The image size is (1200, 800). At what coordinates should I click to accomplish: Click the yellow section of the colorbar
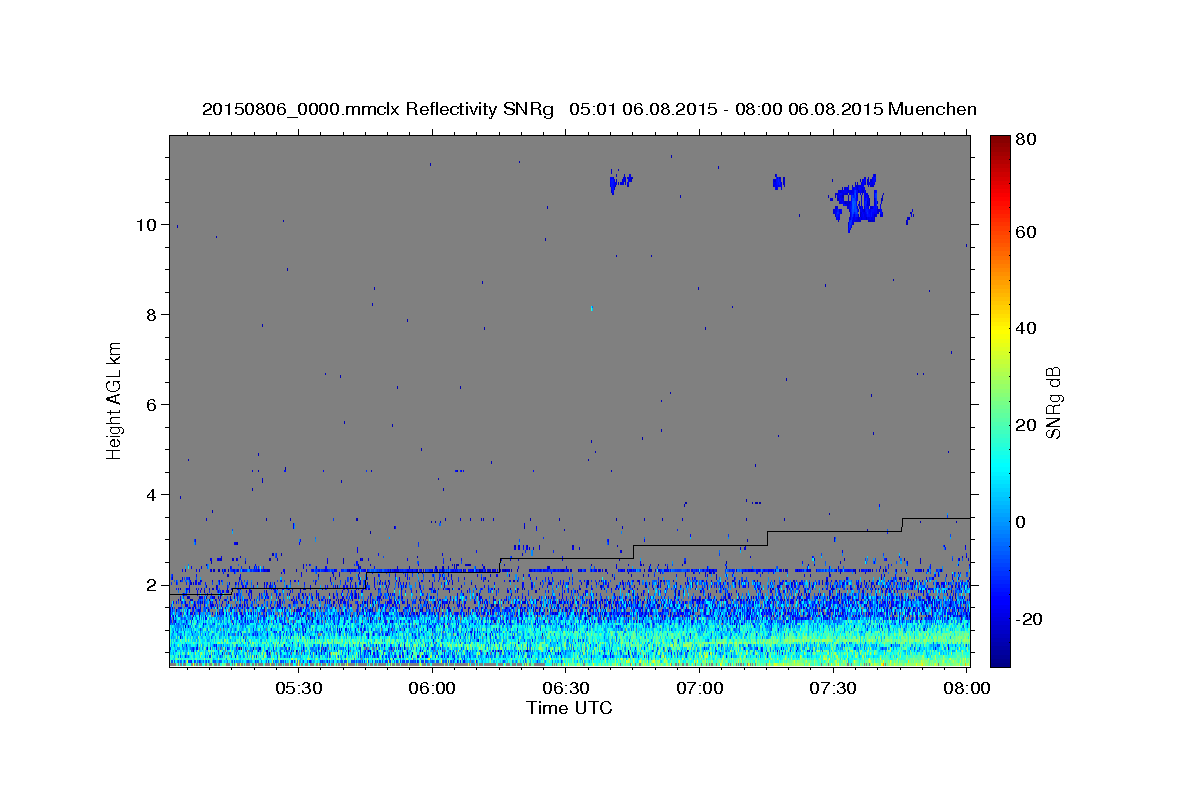pyautogui.click(x=1000, y=330)
